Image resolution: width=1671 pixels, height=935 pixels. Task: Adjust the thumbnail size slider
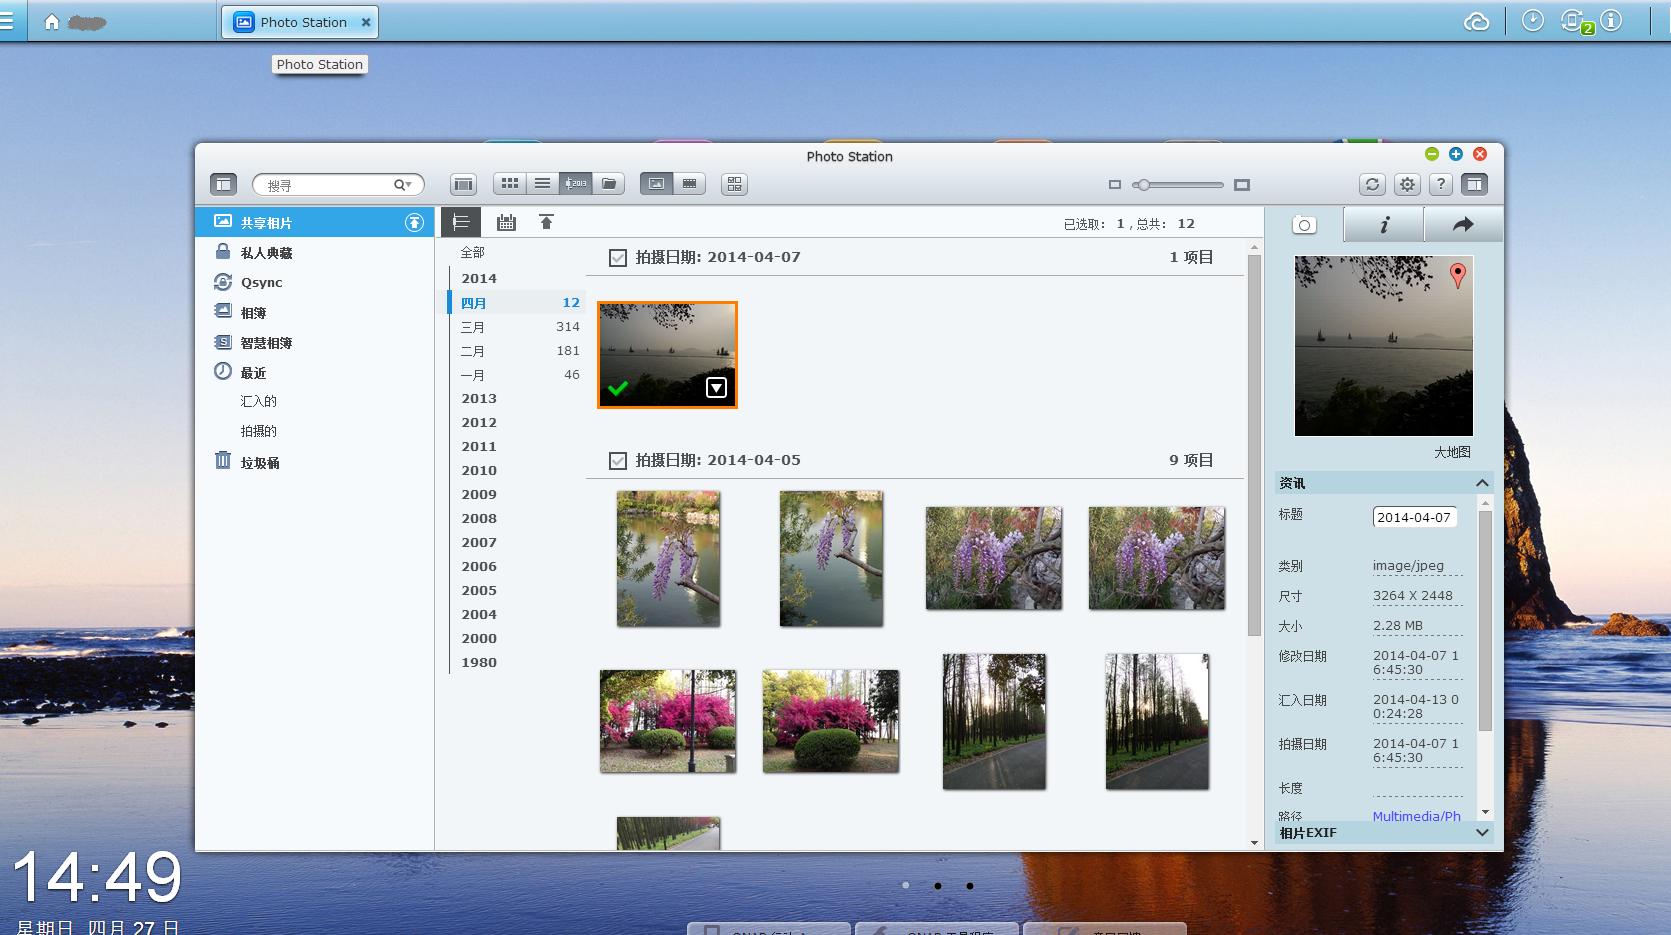[1178, 185]
